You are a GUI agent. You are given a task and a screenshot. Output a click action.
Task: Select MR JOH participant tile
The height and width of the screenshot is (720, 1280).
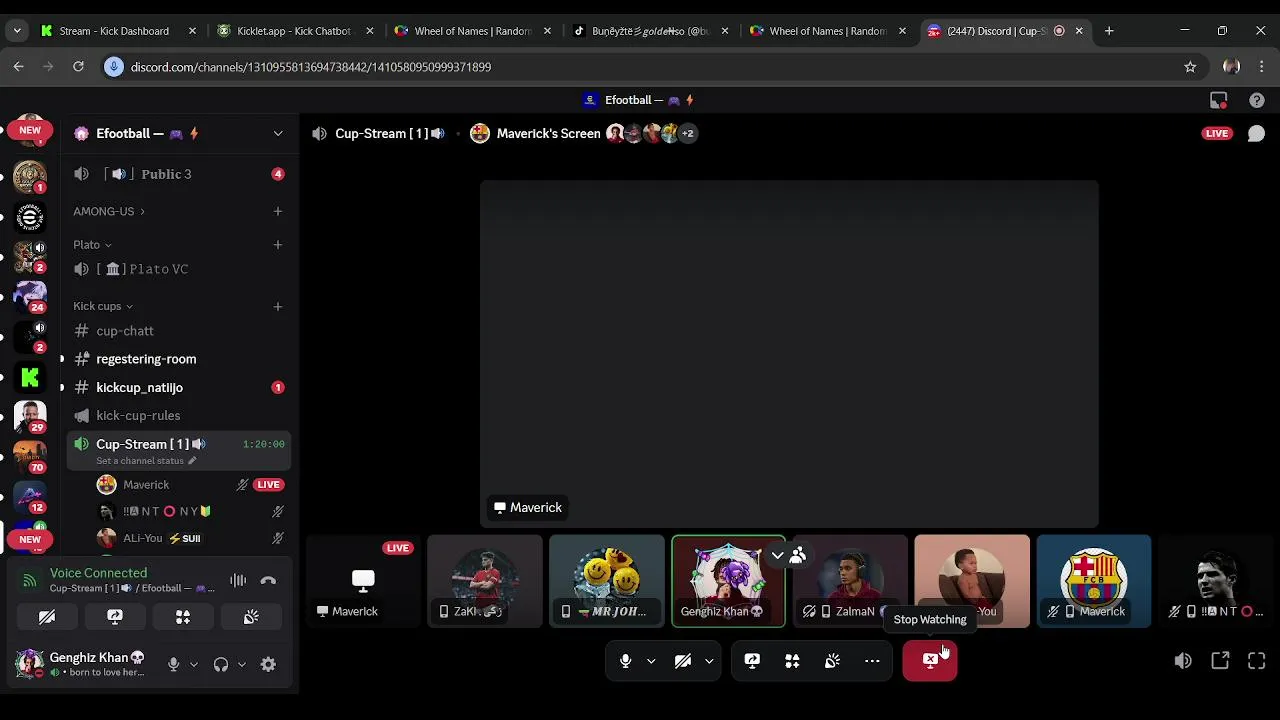point(607,581)
